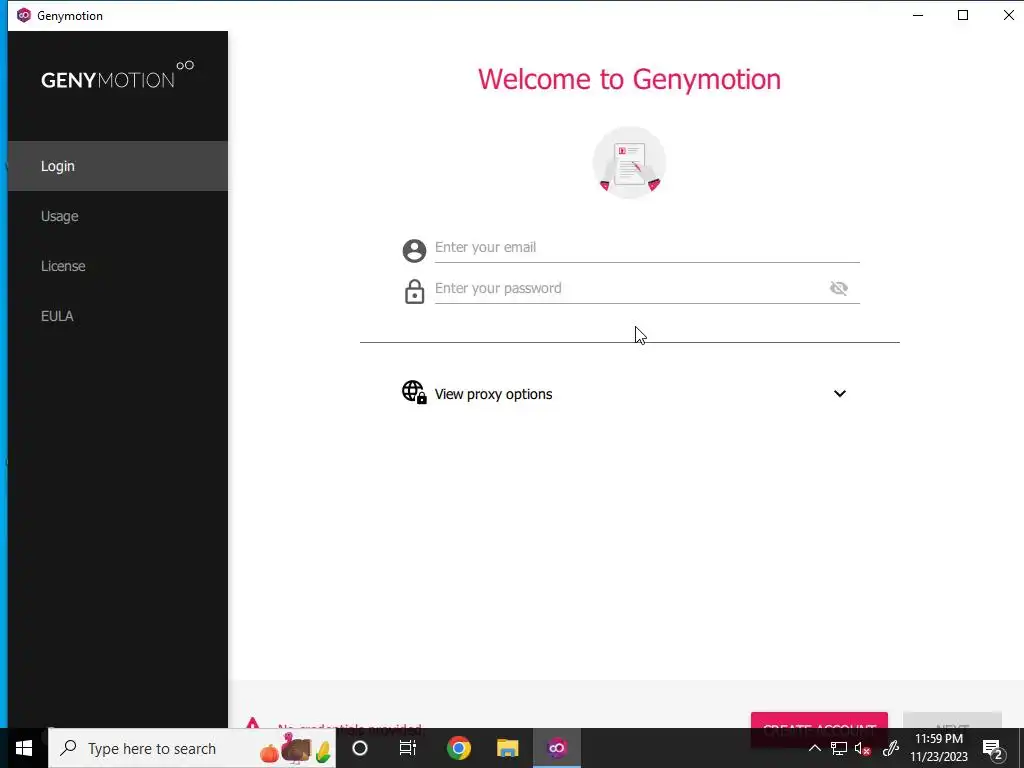Click the Genymotion title bar icon
The height and width of the screenshot is (768, 1024).
[x=24, y=15]
